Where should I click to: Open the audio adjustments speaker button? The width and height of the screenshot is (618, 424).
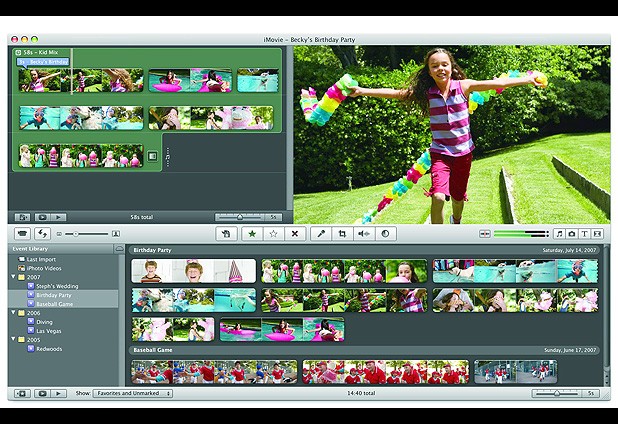(x=364, y=234)
